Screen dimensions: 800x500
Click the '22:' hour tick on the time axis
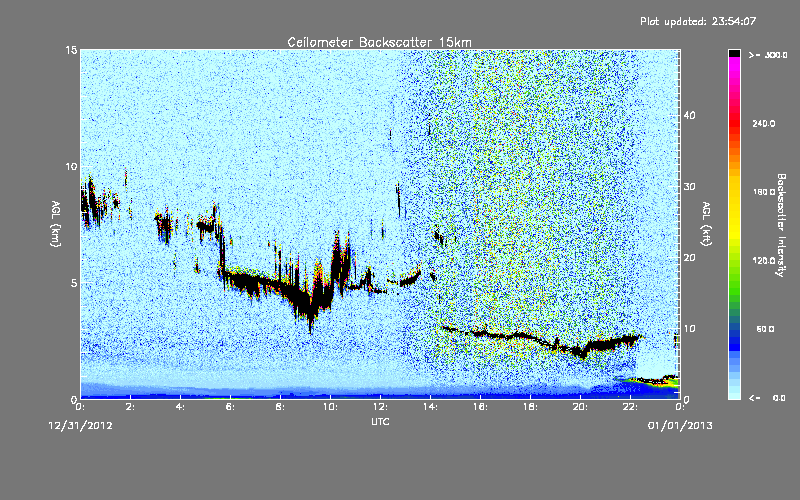pyautogui.click(x=630, y=407)
